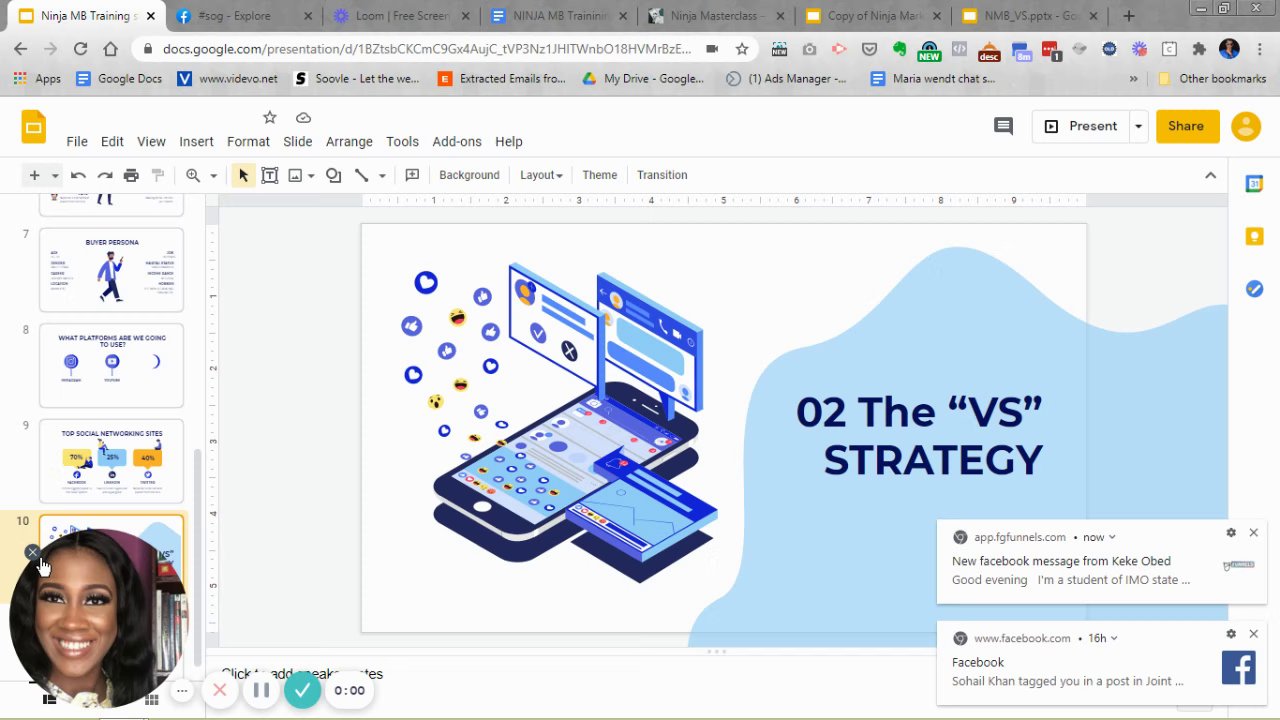1280x720 pixels.
Task: Expand the line type dropdown arrow
Action: tap(382, 176)
